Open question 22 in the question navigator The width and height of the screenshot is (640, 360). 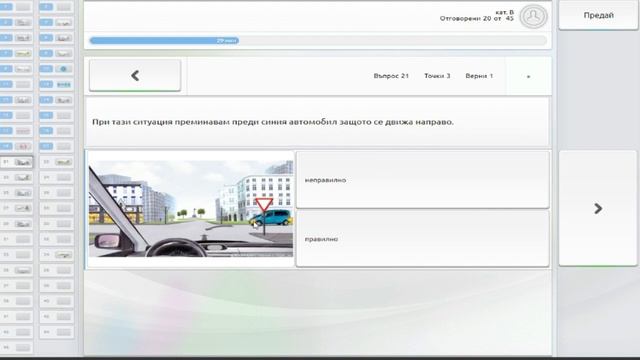pos(56,162)
